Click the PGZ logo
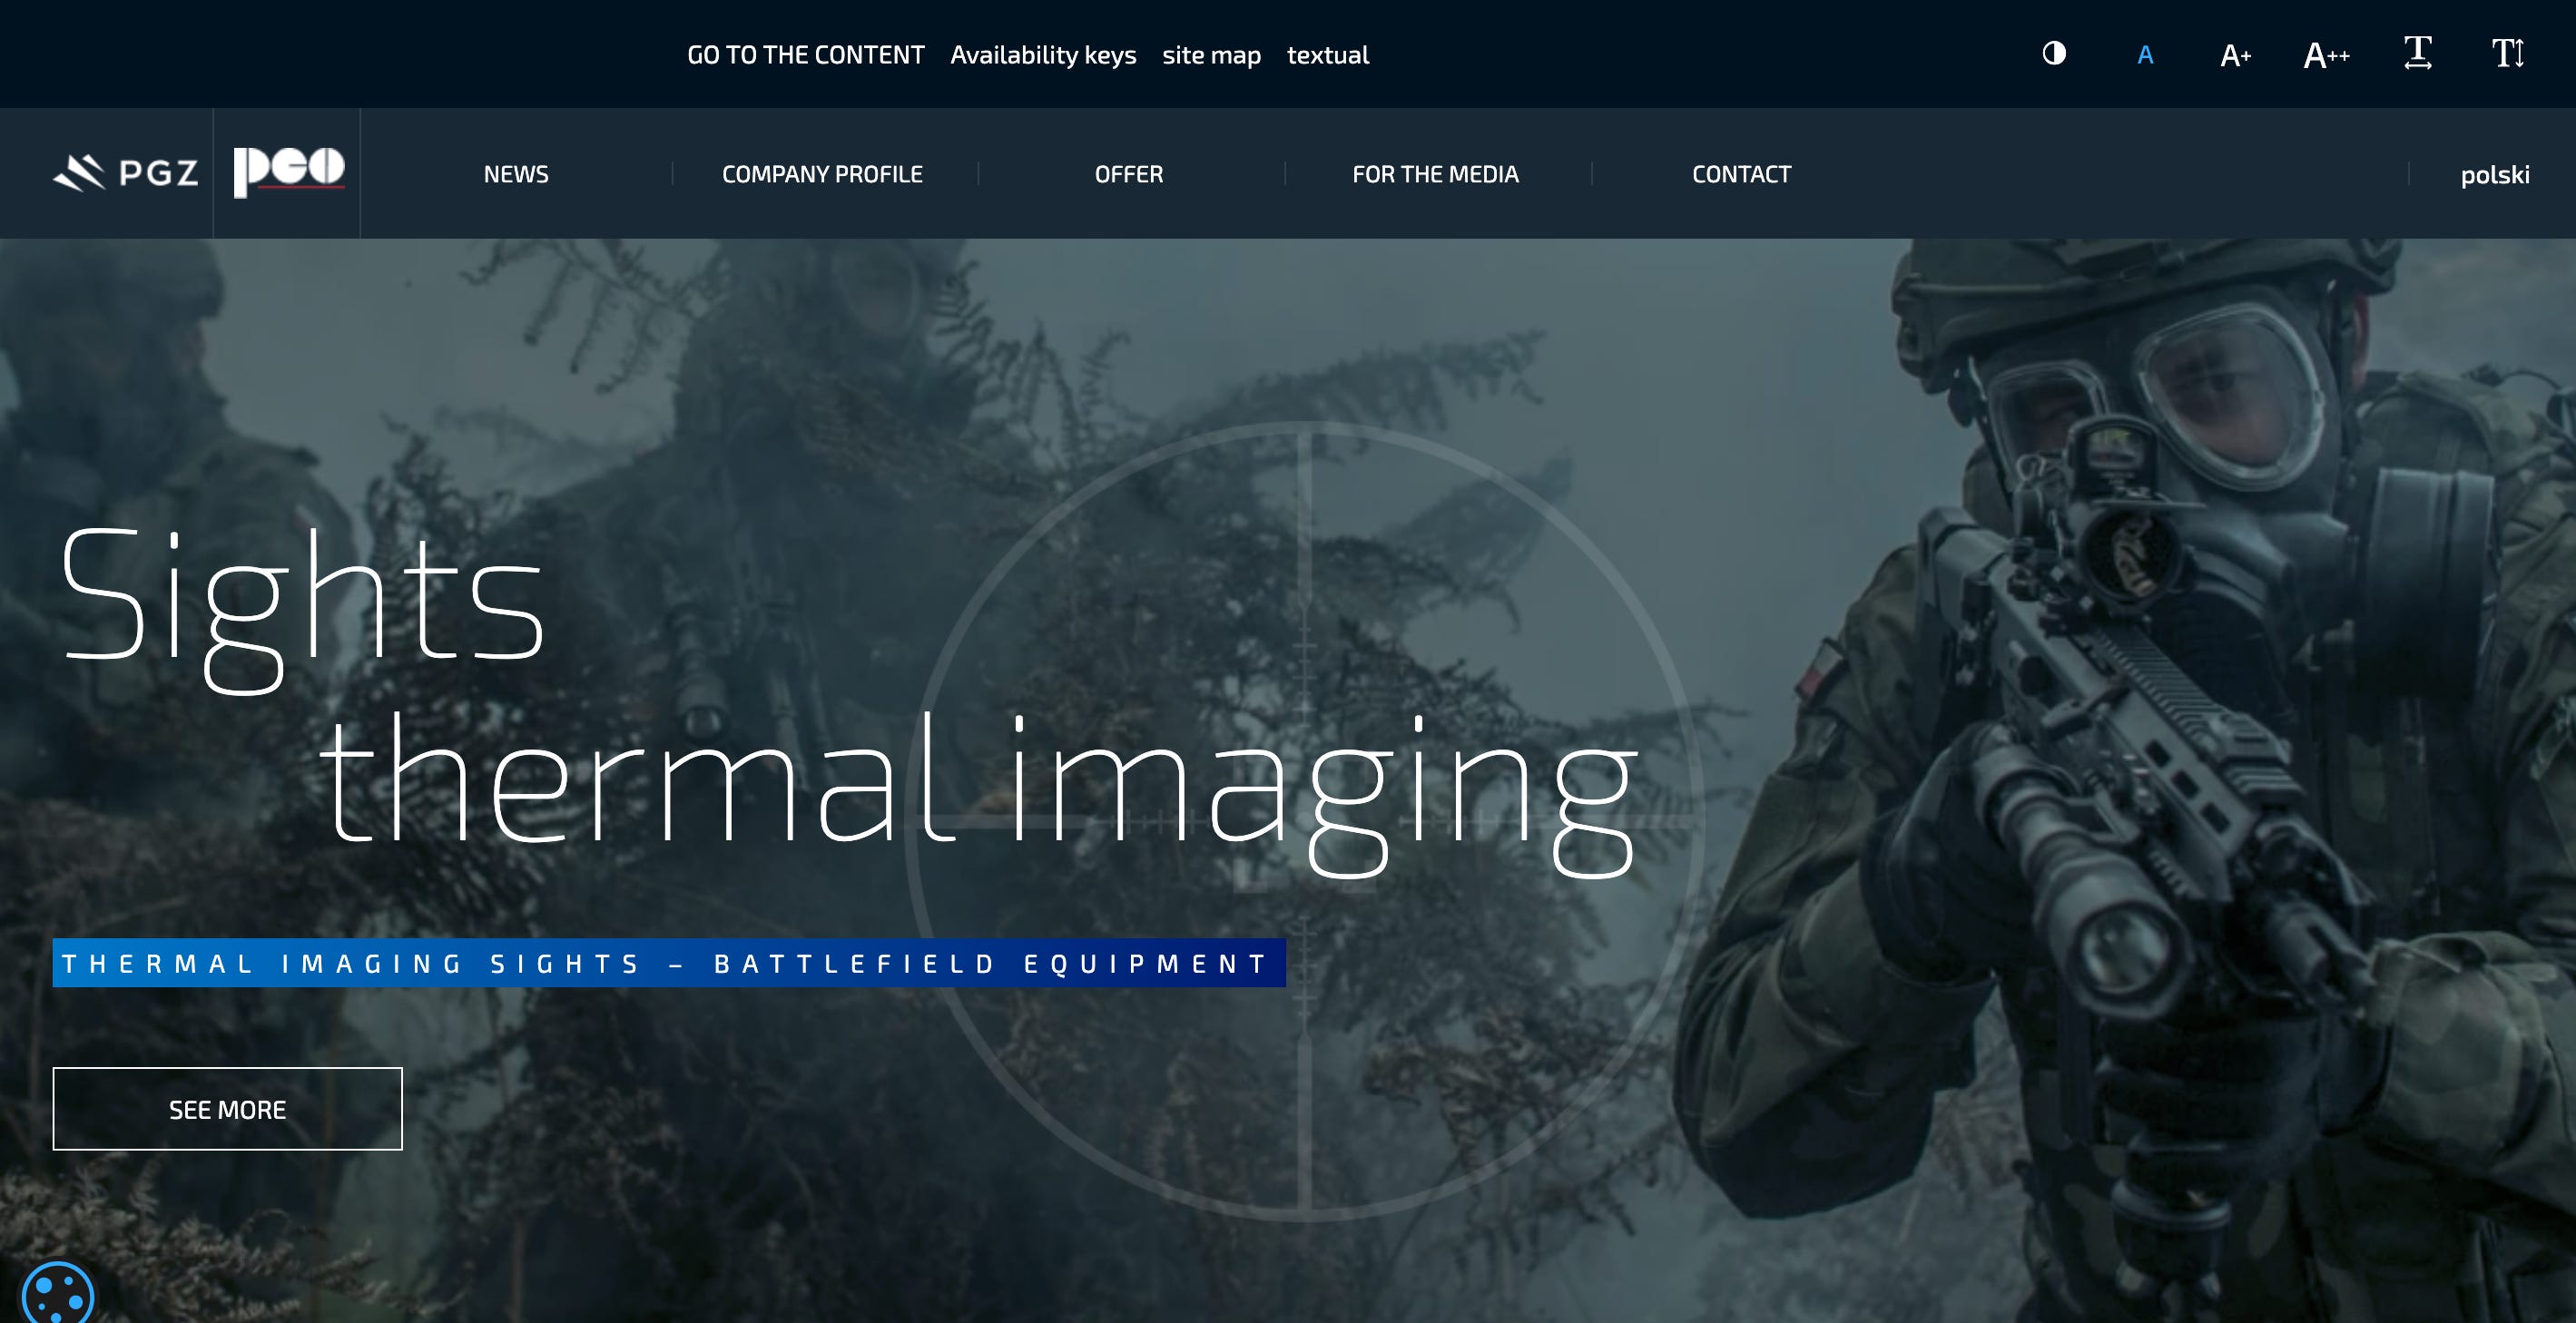The height and width of the screenshot is (1323, 2576). pyautogui.click(x=126, y=173)
